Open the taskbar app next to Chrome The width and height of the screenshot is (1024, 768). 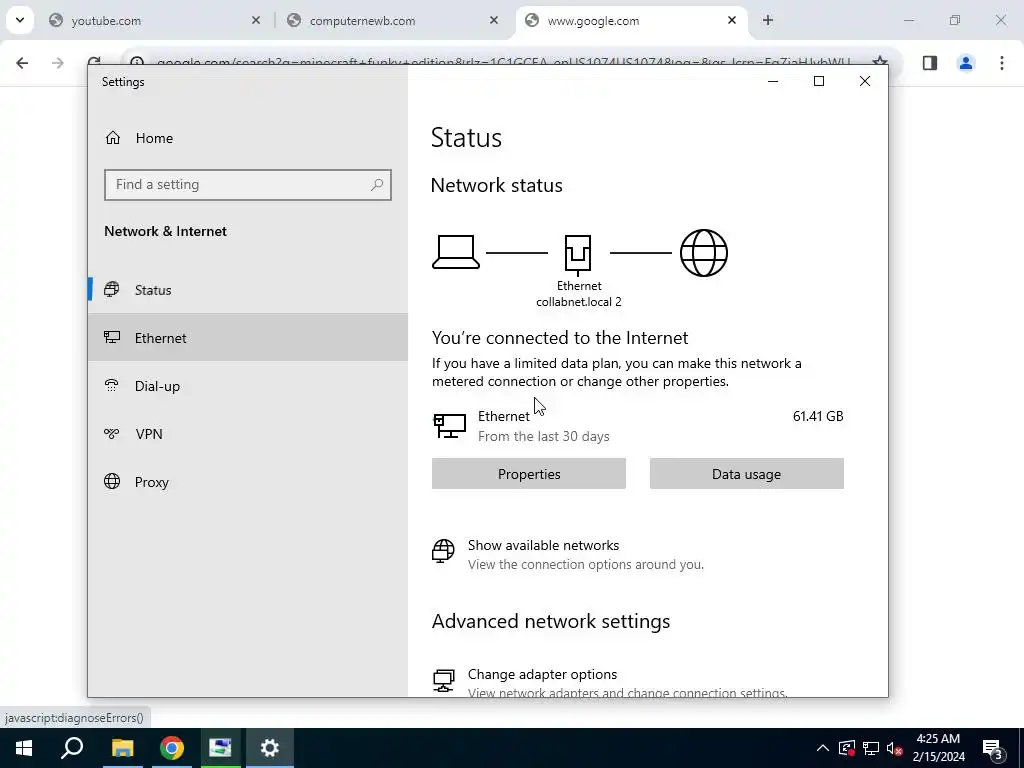tap(221, 748)
